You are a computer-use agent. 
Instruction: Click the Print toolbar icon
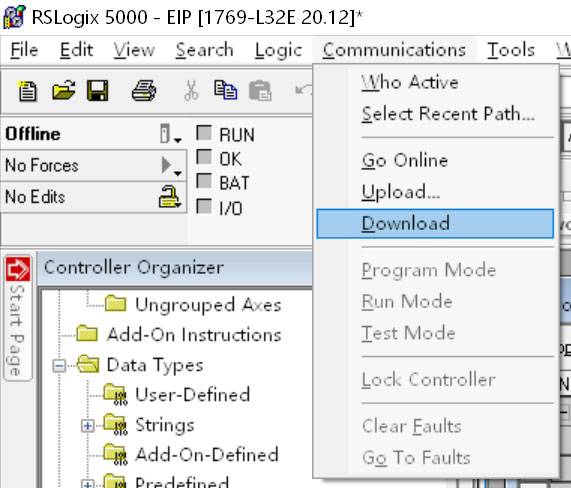(144, 91)
